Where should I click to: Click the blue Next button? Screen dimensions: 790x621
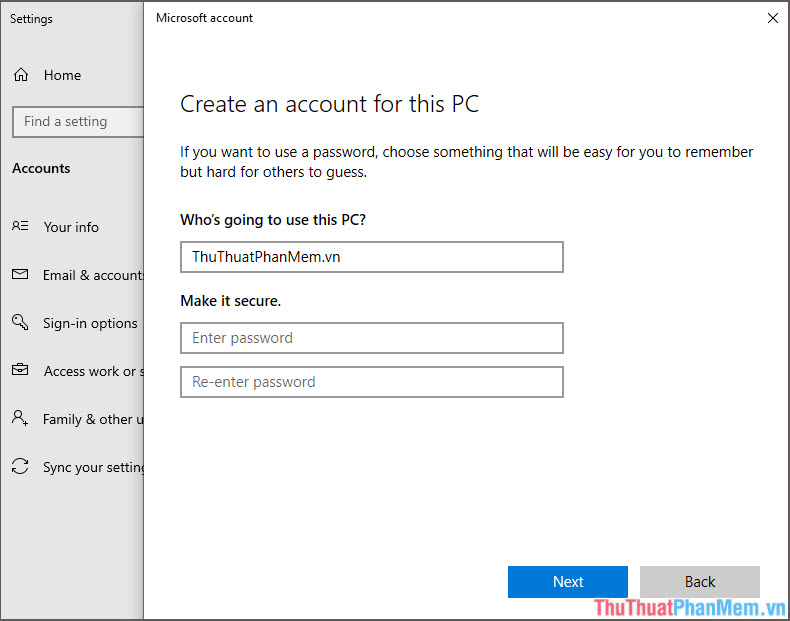(568, 582)
